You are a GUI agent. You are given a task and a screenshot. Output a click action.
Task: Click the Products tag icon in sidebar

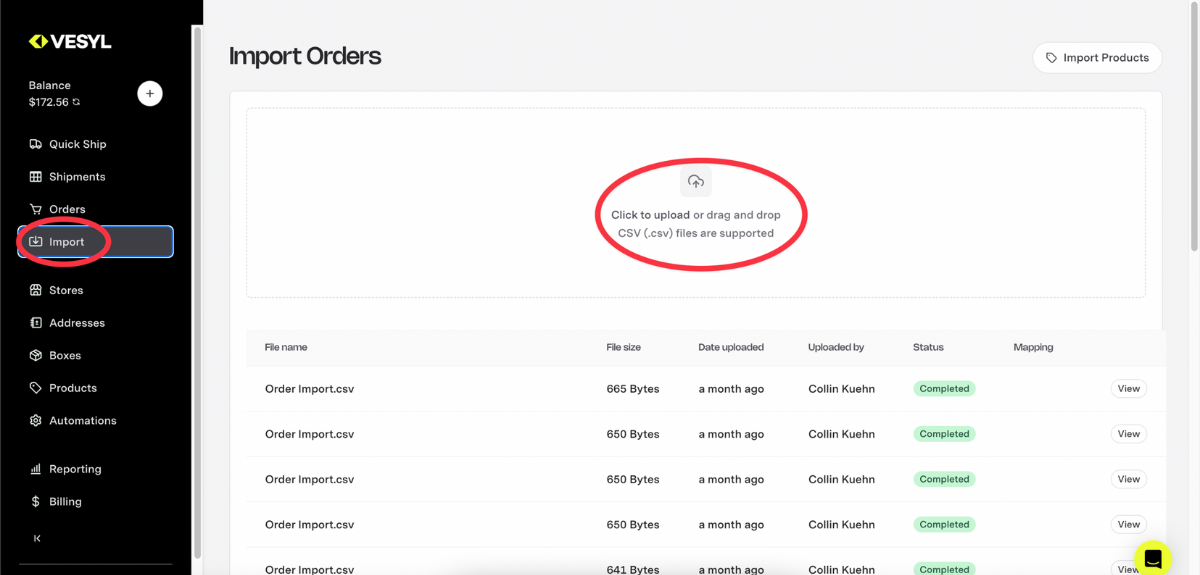[x=36, y=388]
